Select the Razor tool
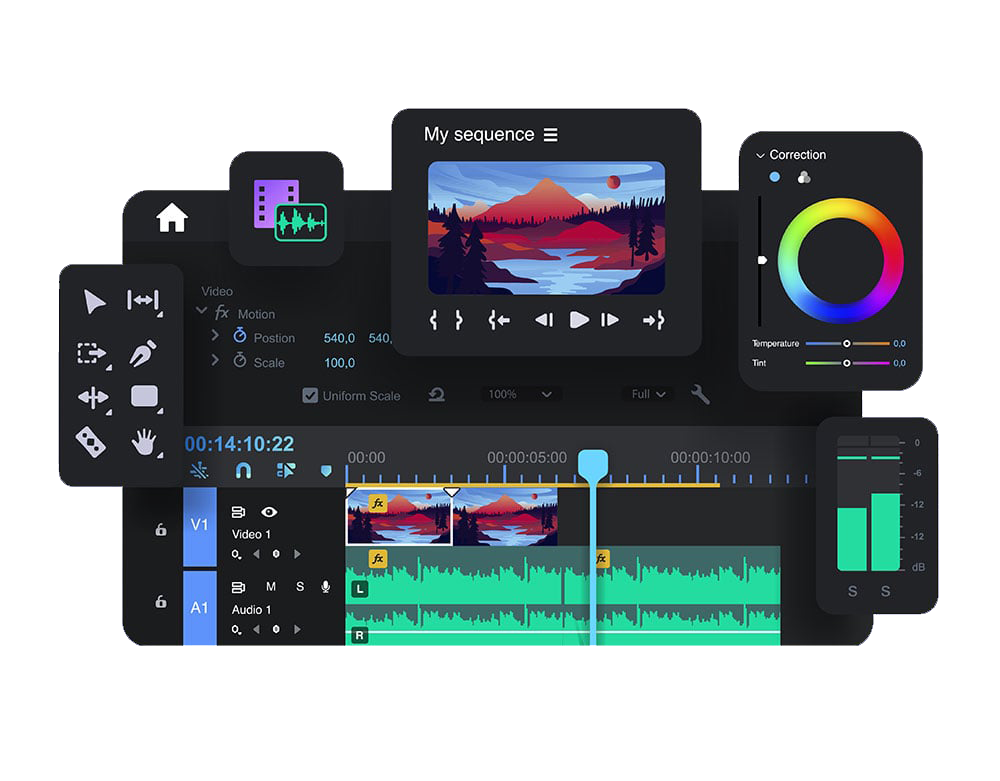The width and height of the screenshot is (1000, 781). tap(91, 441)
